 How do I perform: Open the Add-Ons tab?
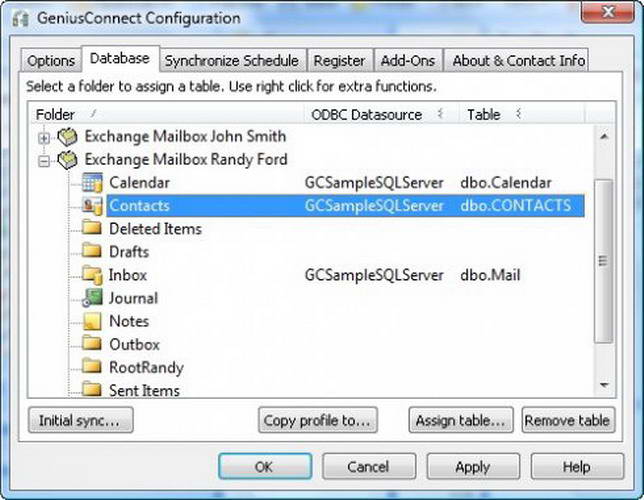407,61
